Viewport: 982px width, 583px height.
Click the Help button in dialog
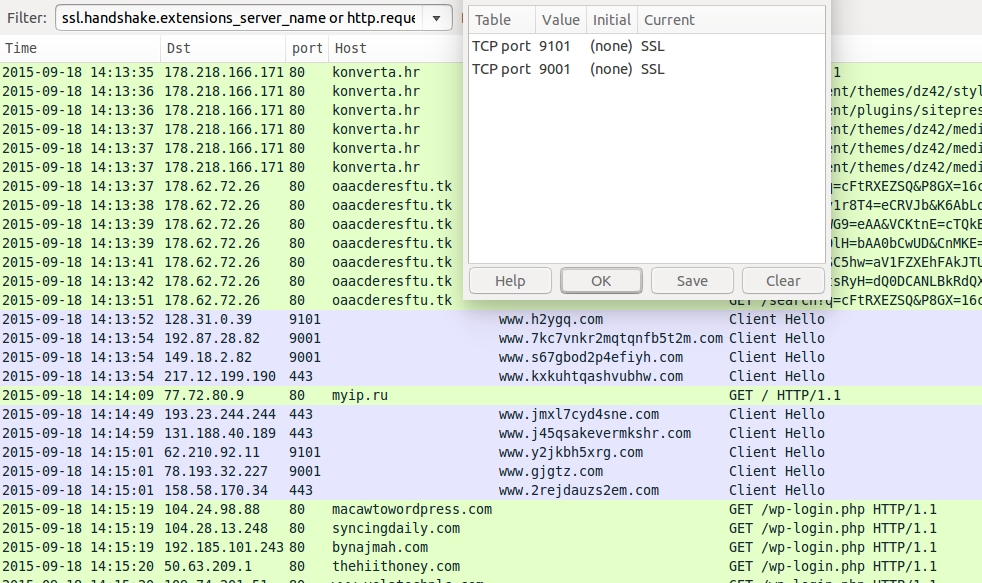[509, 281]
